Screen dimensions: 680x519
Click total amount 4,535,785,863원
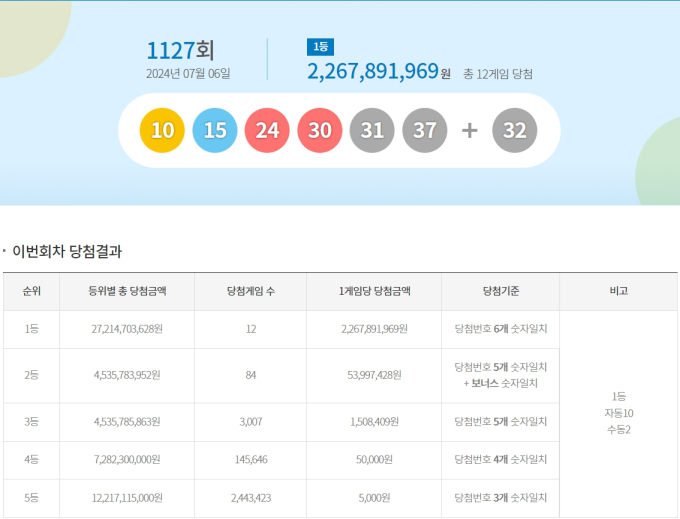pos(127,421)
